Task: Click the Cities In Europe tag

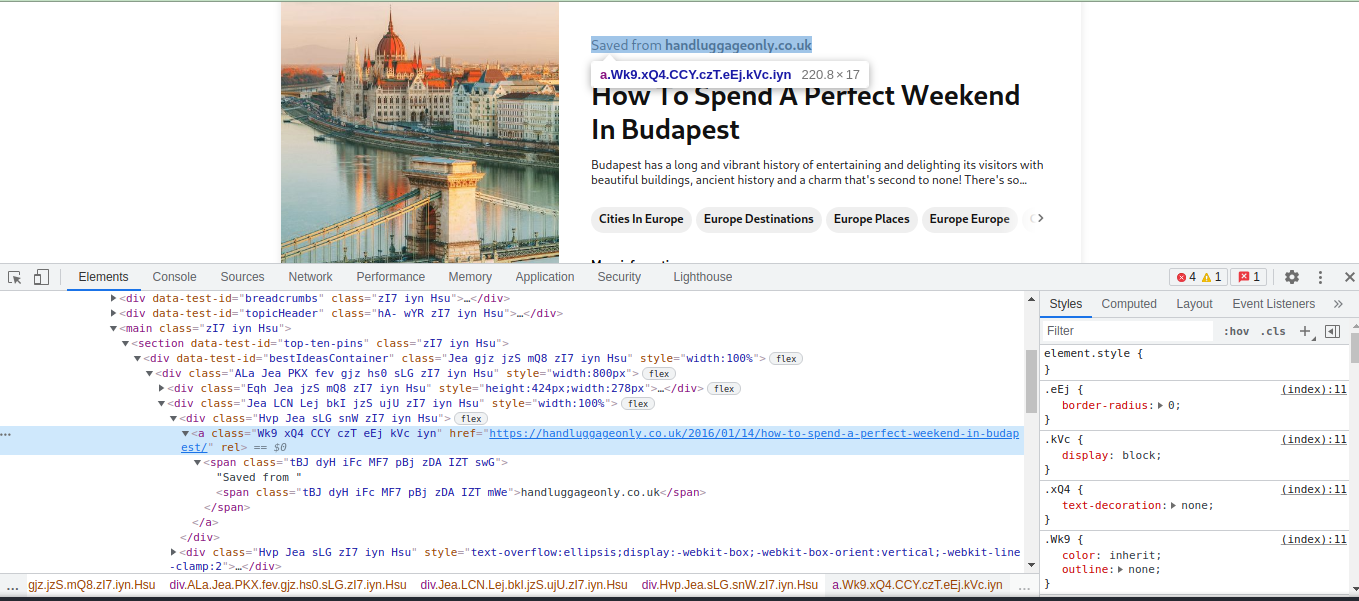Action: coord(641,219)
